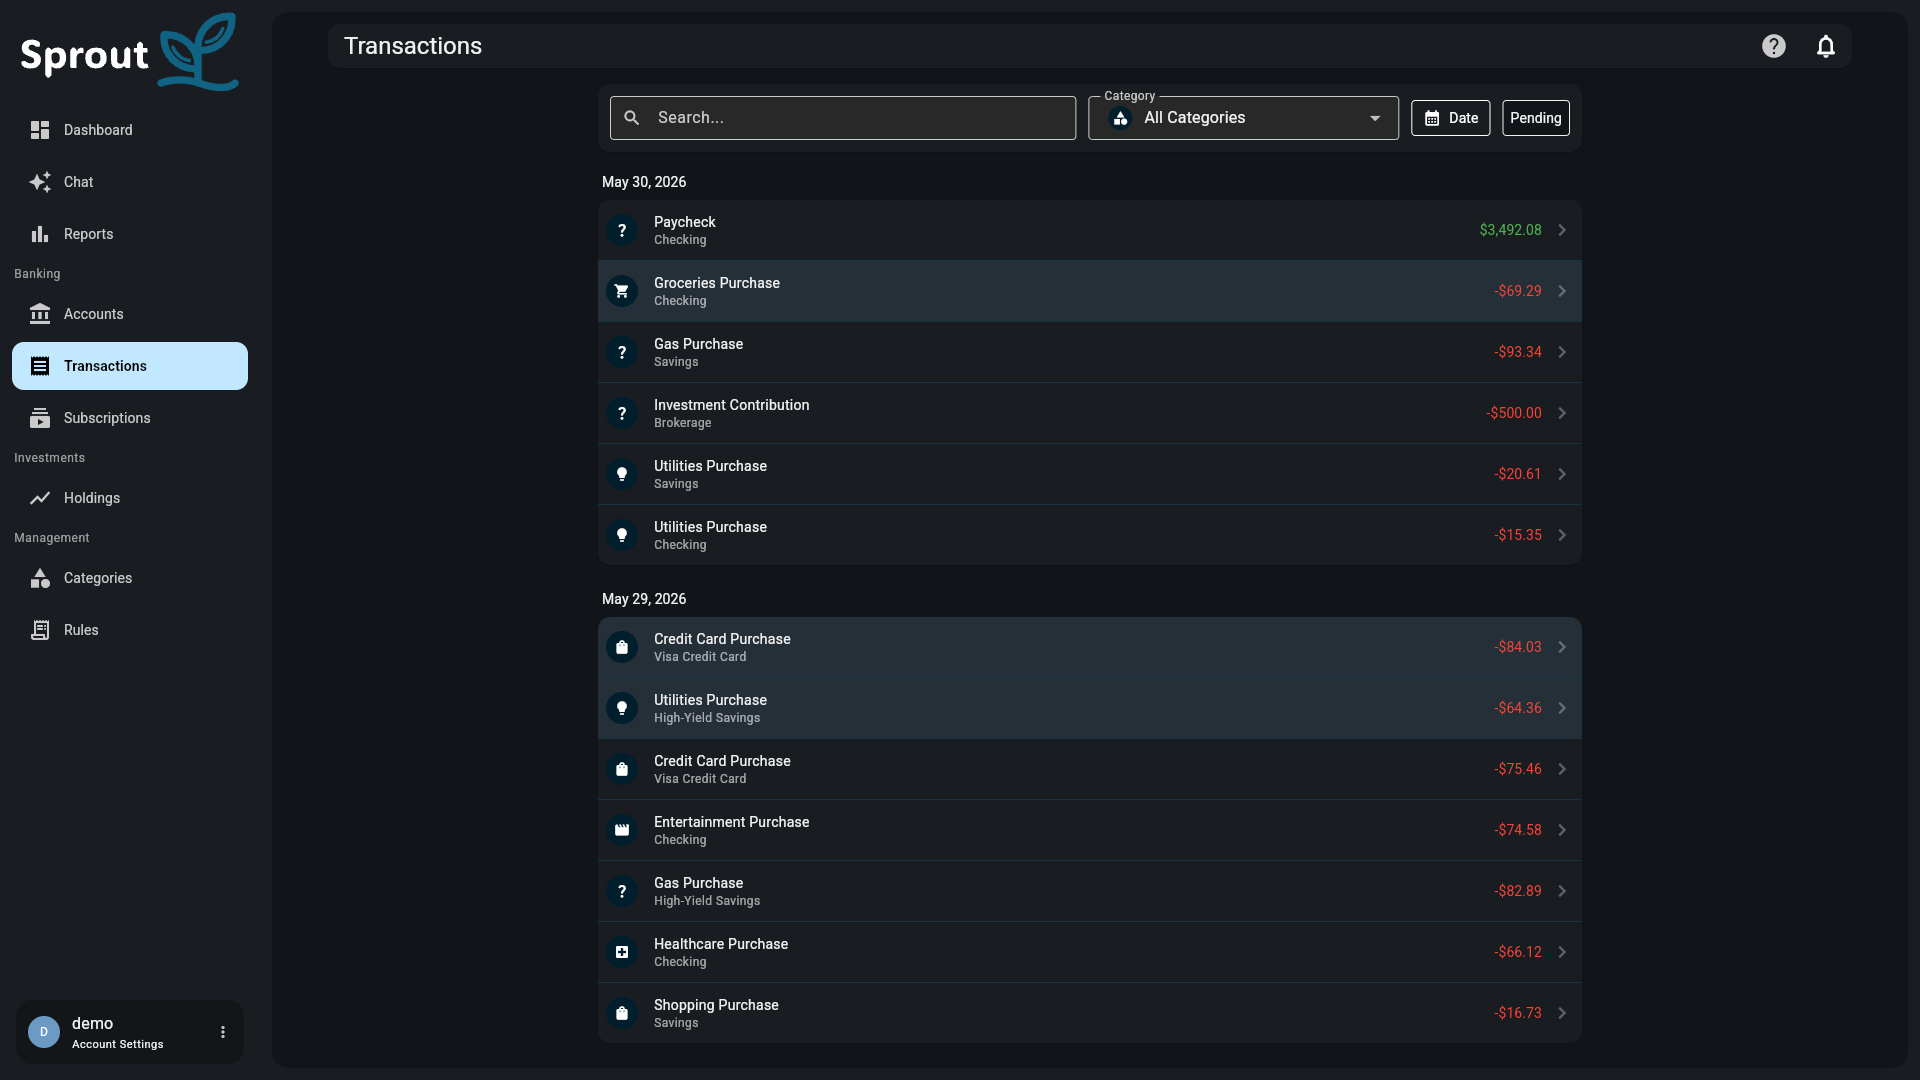This screenshot has width=1920, height=1080.
Task: Click the Dashboard grid icon in sidebar
Action: coord(40,130)
